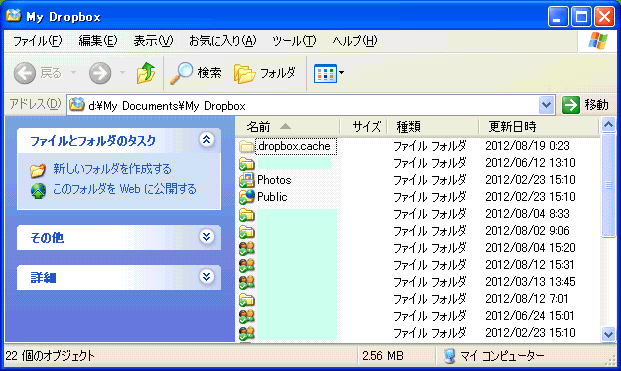The image size is (621, 371).
Task: Open the 表示(V) menu
Action: (x=153, y=41)
